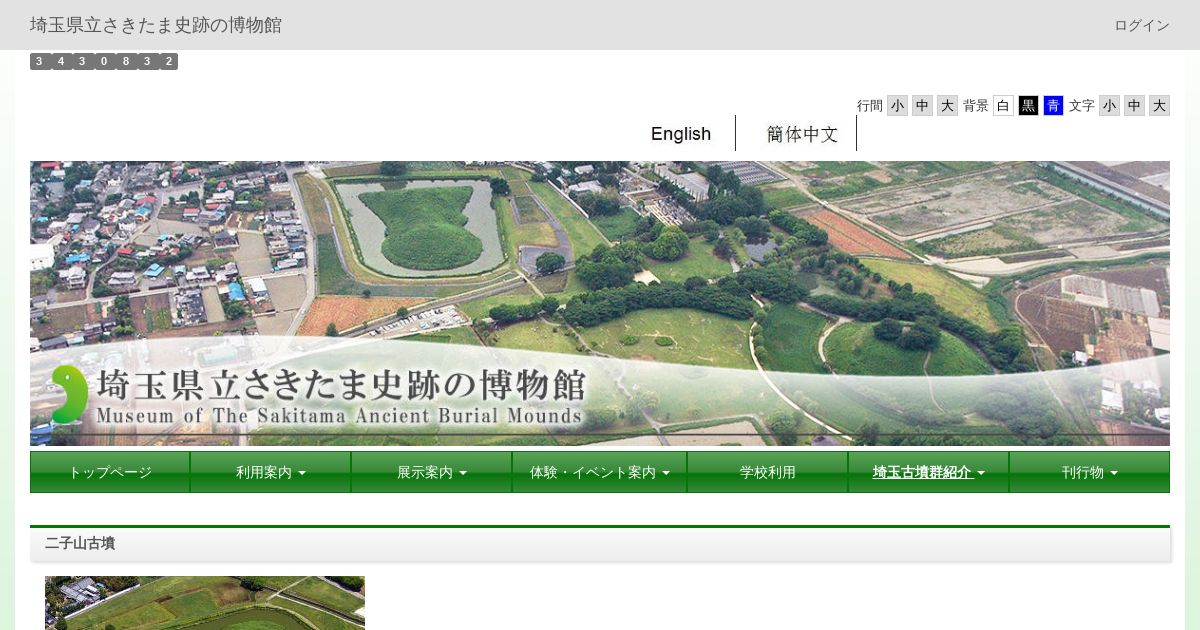The height and width of the screenshot is (630, 1200).
Task: Choose white 白 background color
Action: click(1003, 106)
